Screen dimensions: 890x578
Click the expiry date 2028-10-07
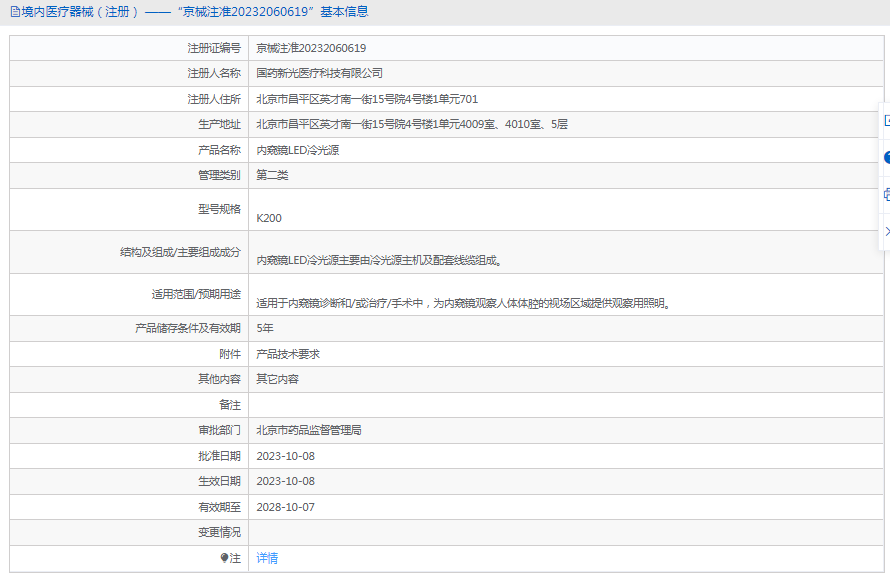point(285,507)
